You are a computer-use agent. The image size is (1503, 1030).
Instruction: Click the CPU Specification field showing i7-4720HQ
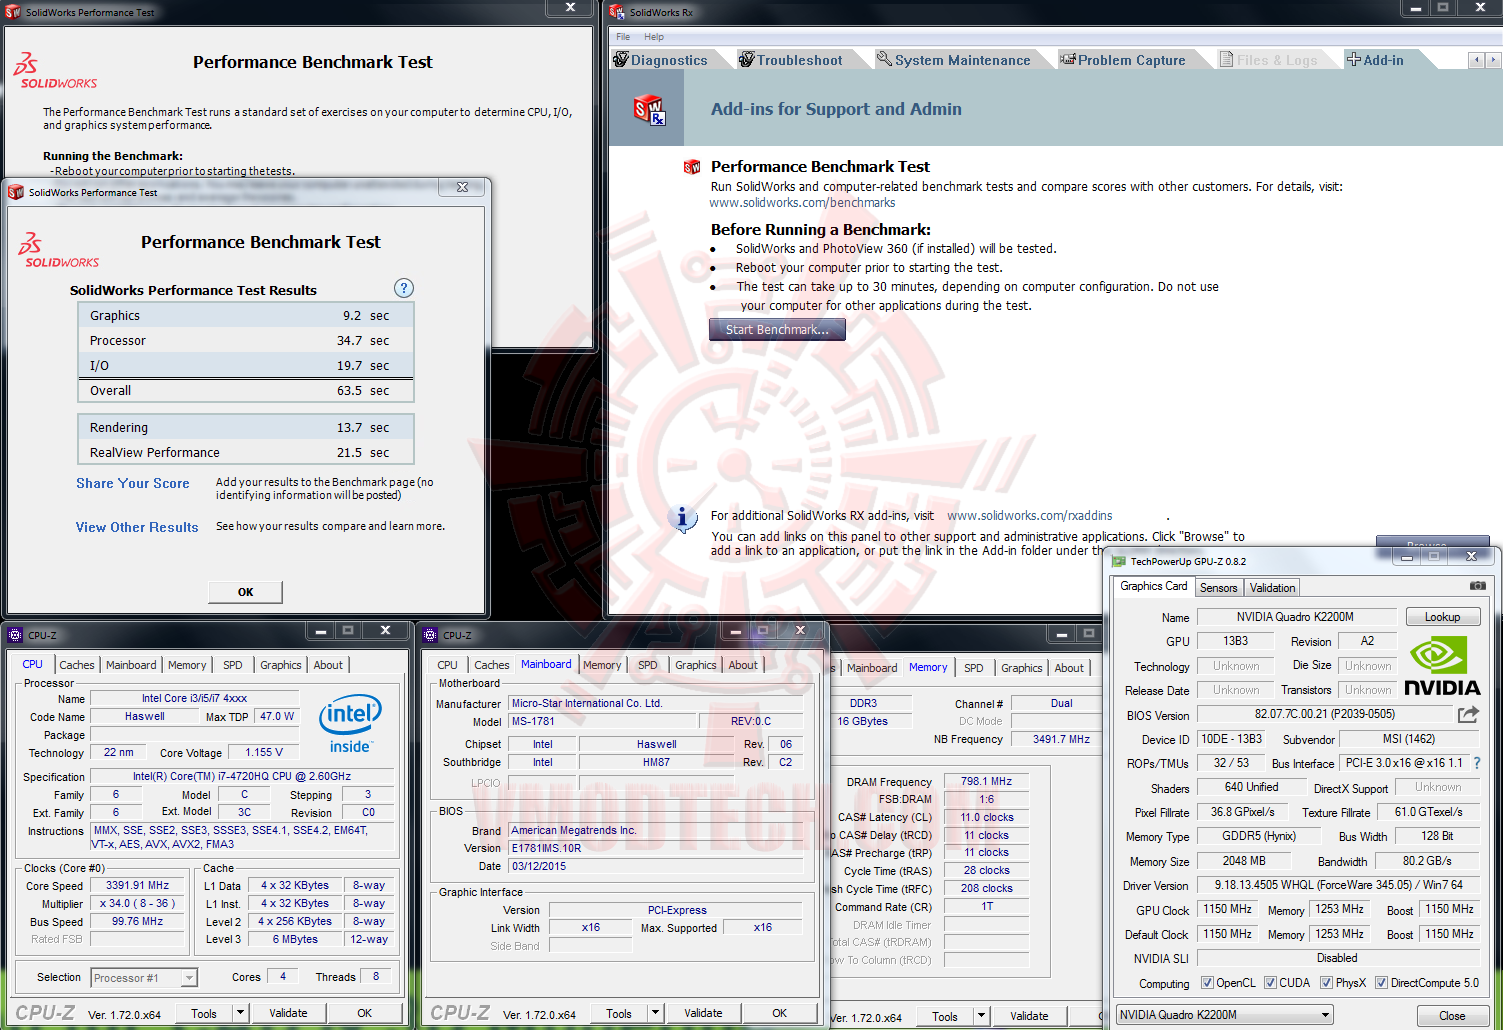[242, 776]
